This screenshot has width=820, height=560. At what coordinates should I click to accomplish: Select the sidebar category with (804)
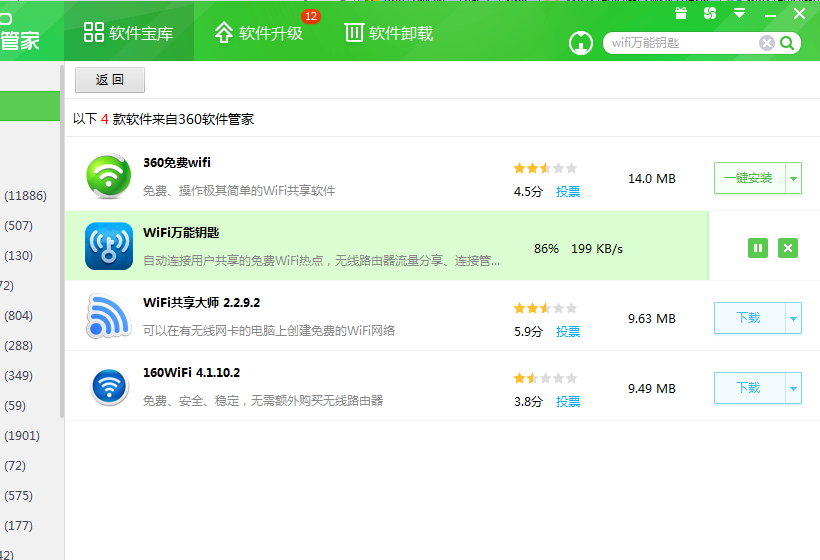pos(19,316)
